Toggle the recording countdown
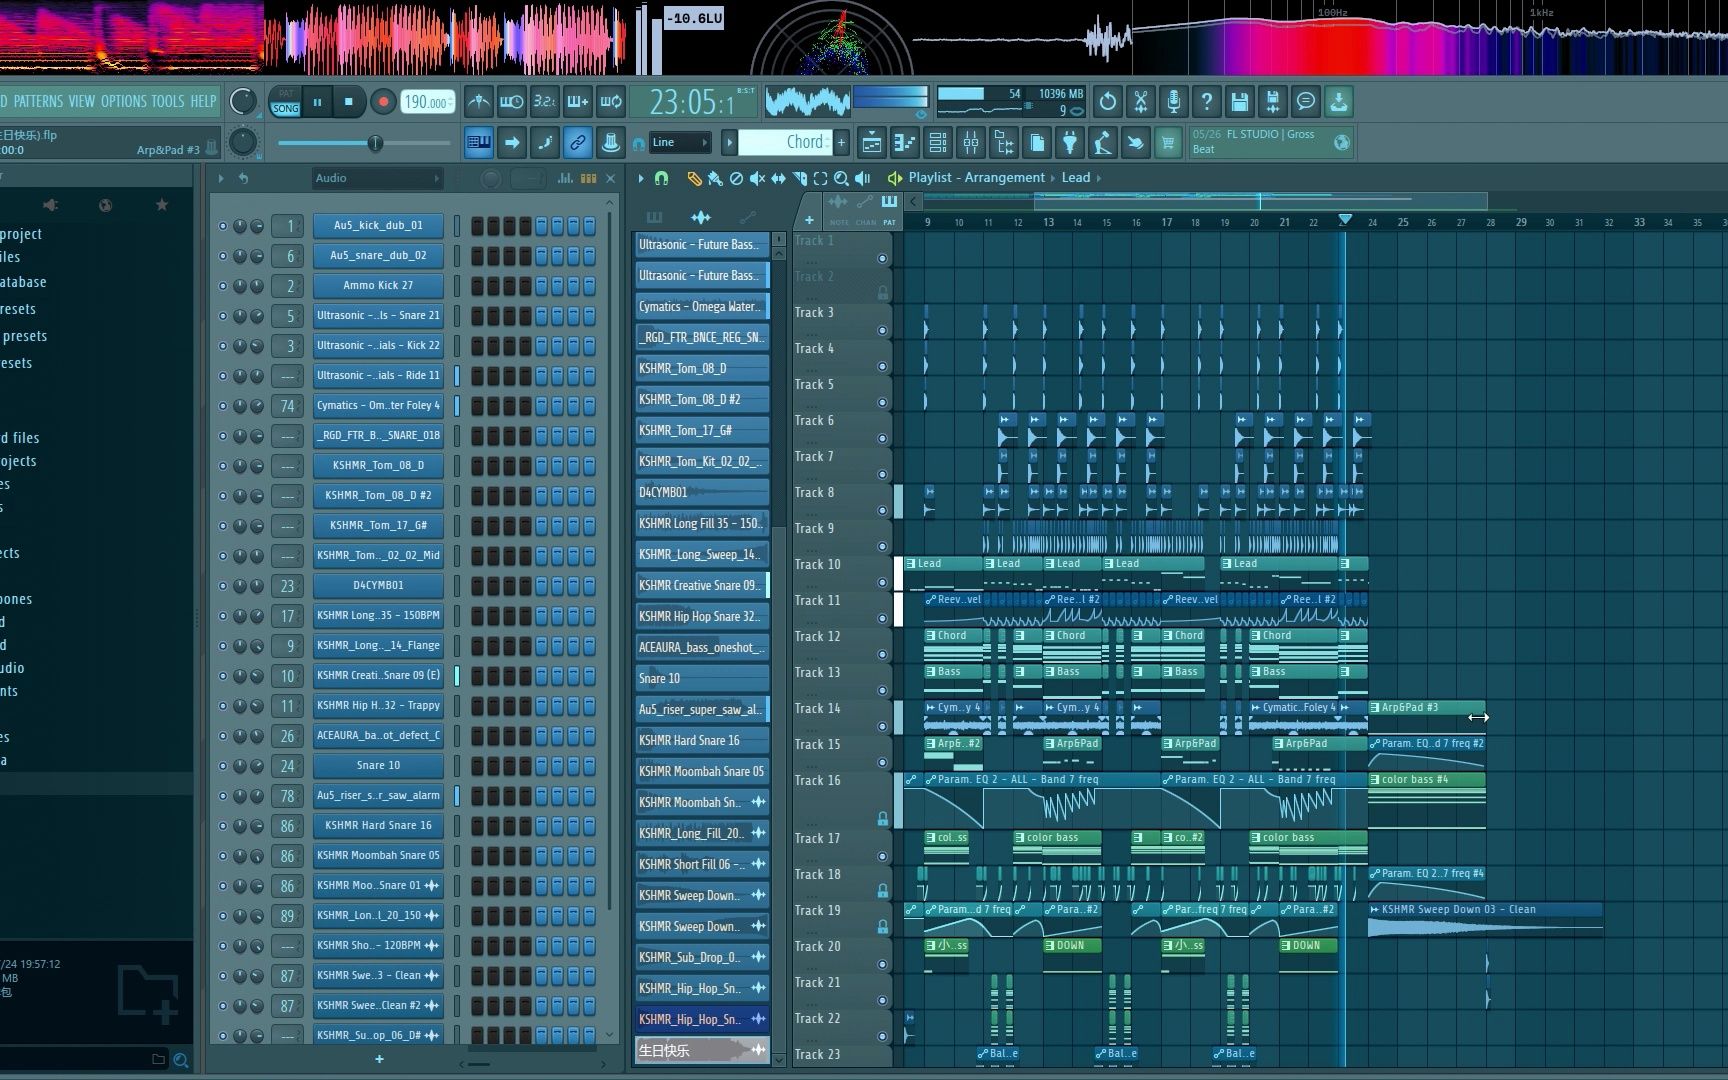This screenshot has height=1080, width=1728. (x=545, y=101)
